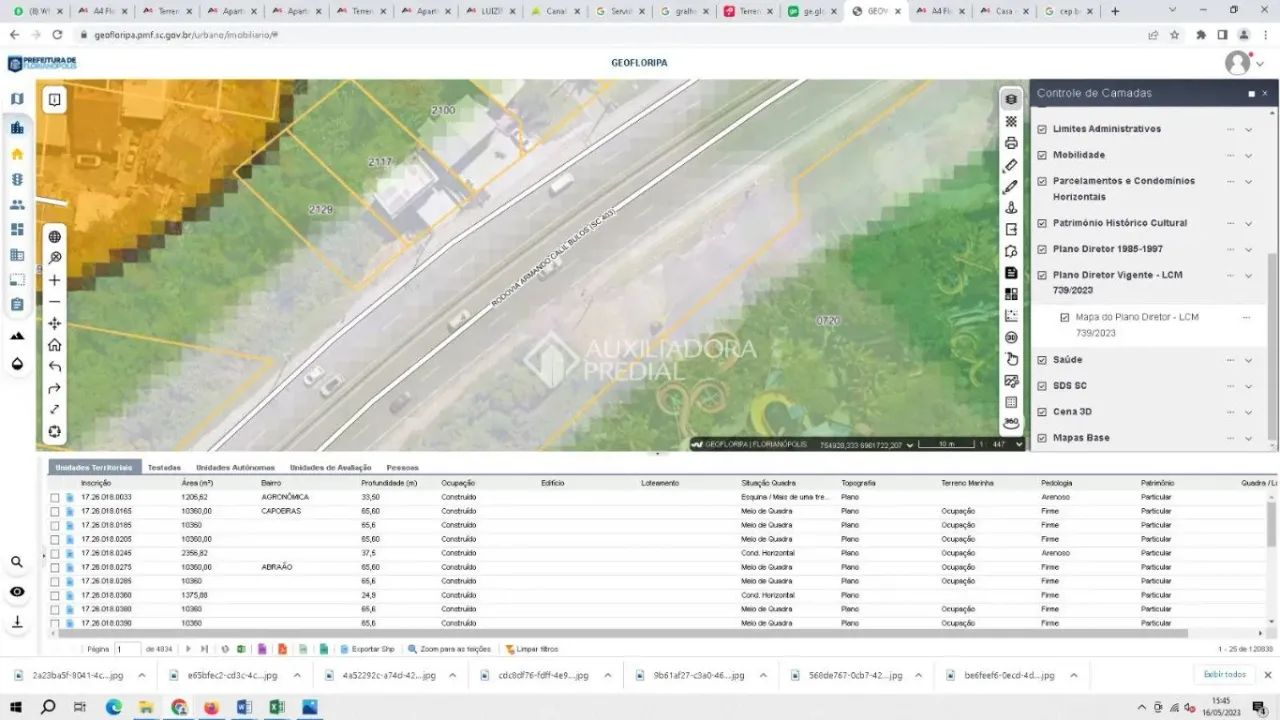Toggle the SDS SC layer checkbox

tap(1042, 386)
